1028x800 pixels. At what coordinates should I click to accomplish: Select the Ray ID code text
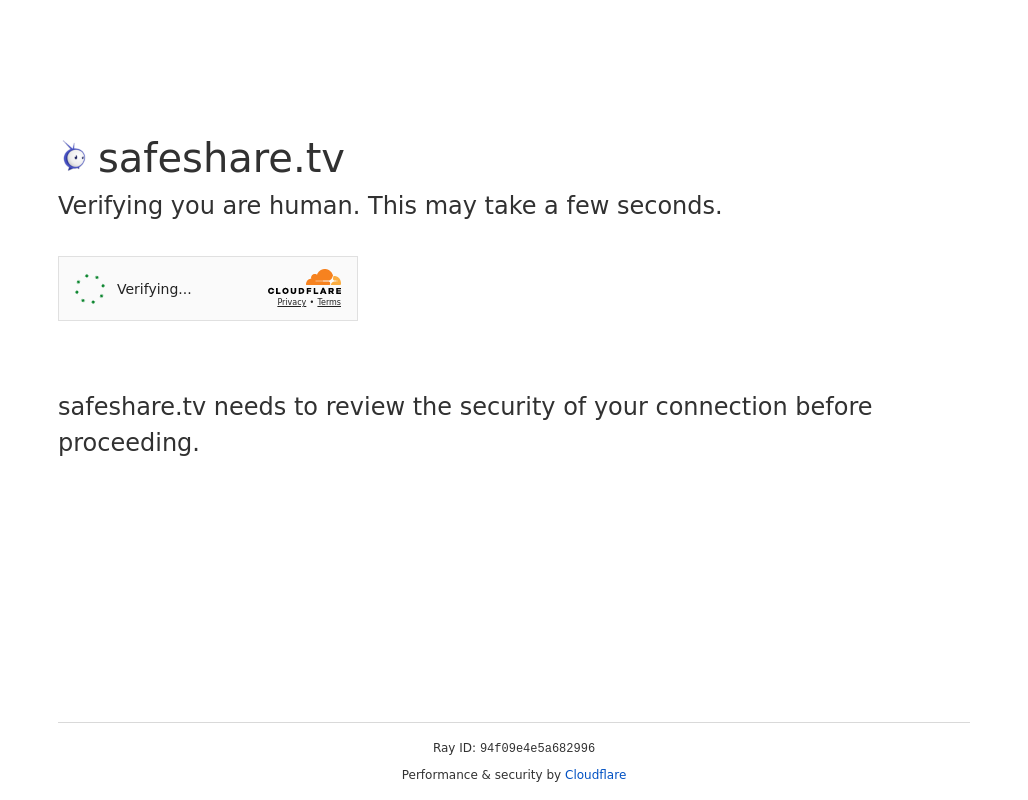point(537,748)
